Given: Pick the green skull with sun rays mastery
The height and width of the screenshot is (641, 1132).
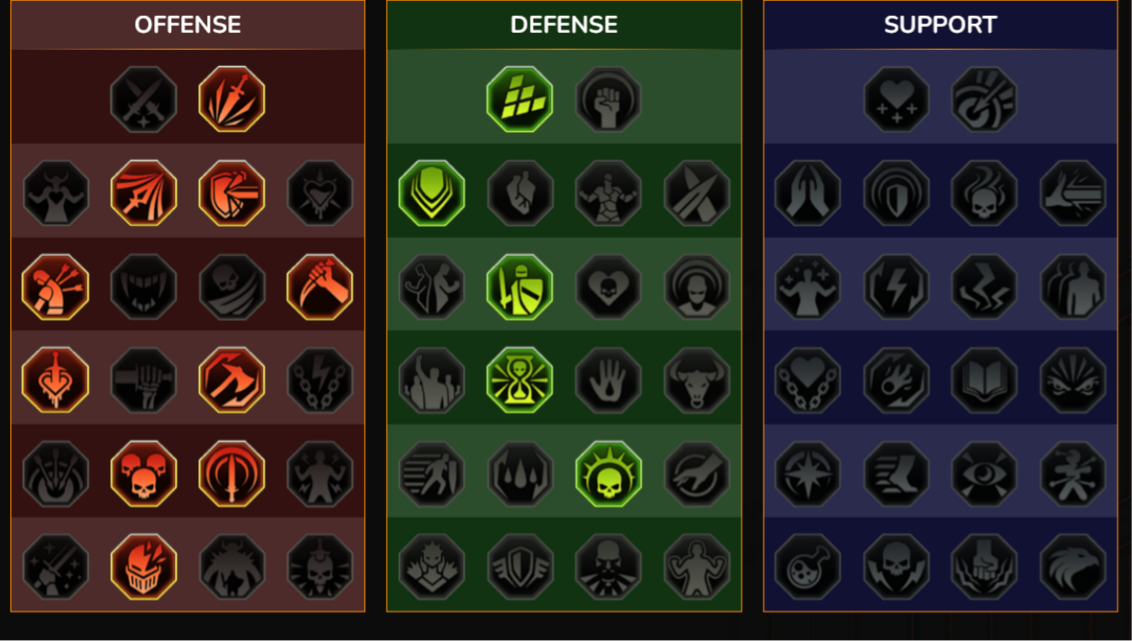Looking at the screenshot, I should pyautogui.click(x=609, y=474).
